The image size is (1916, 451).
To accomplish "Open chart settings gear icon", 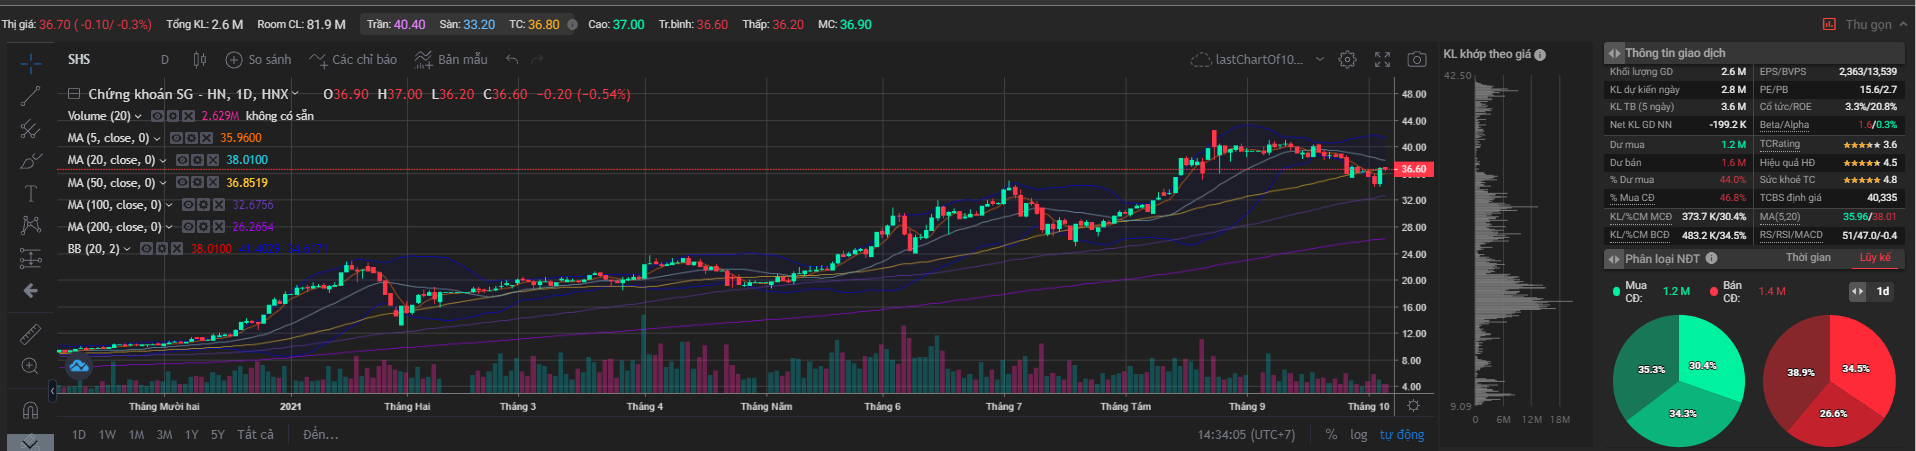I will 1347,60.
